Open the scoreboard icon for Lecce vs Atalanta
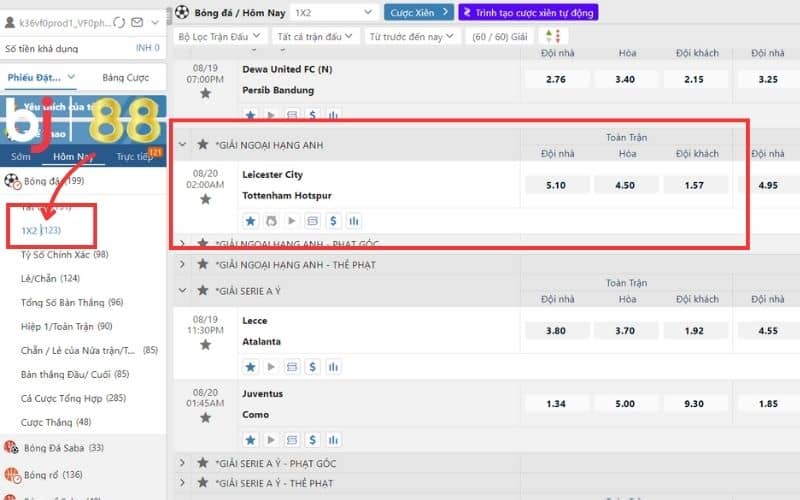 292,367
